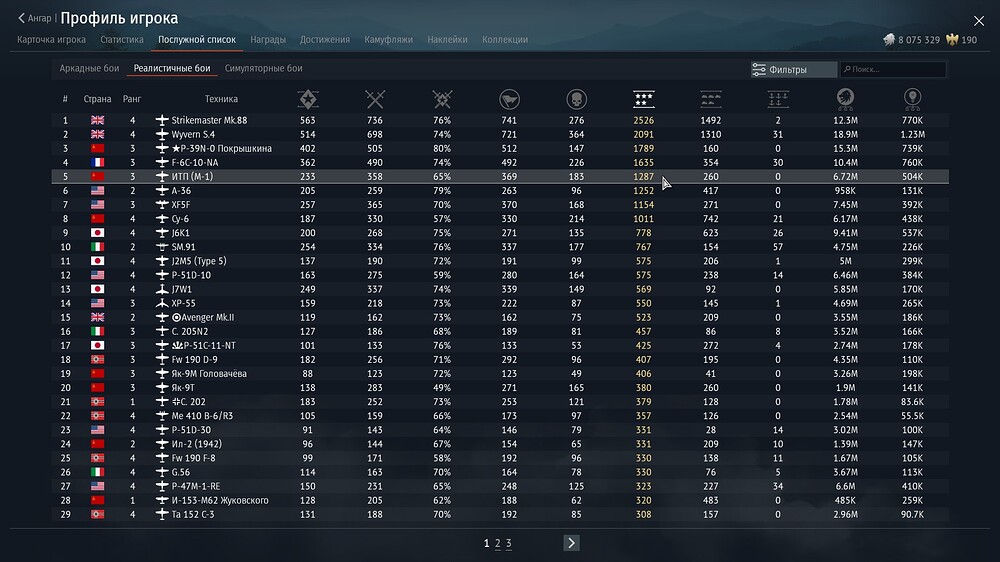
Task: Go to page 2 of the list
Action: click(497, 543)
